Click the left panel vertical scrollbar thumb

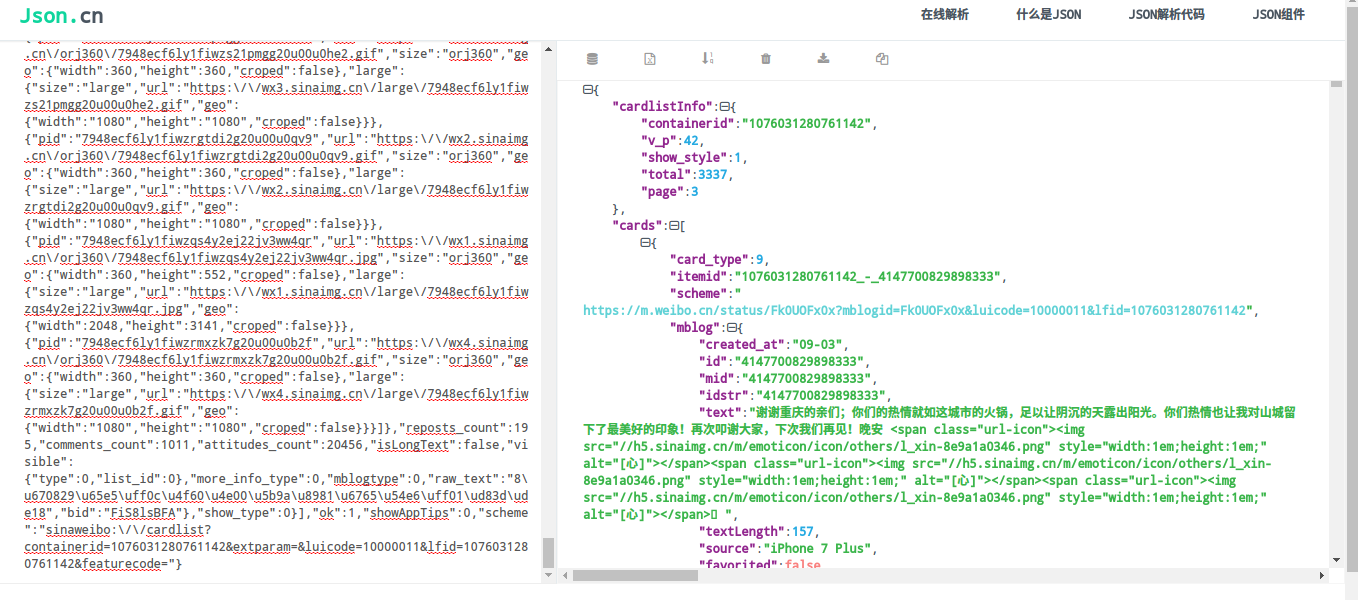(x=548, y=553)
